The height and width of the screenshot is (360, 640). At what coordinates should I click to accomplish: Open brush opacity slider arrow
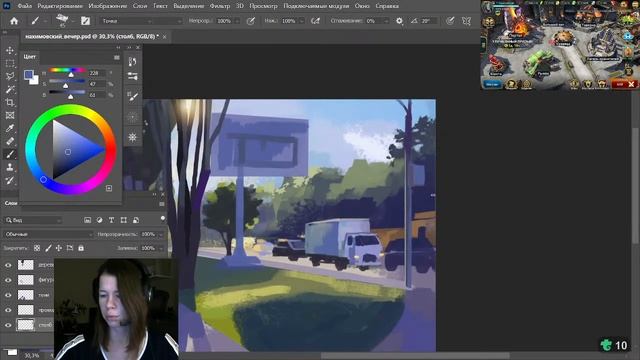237,21
